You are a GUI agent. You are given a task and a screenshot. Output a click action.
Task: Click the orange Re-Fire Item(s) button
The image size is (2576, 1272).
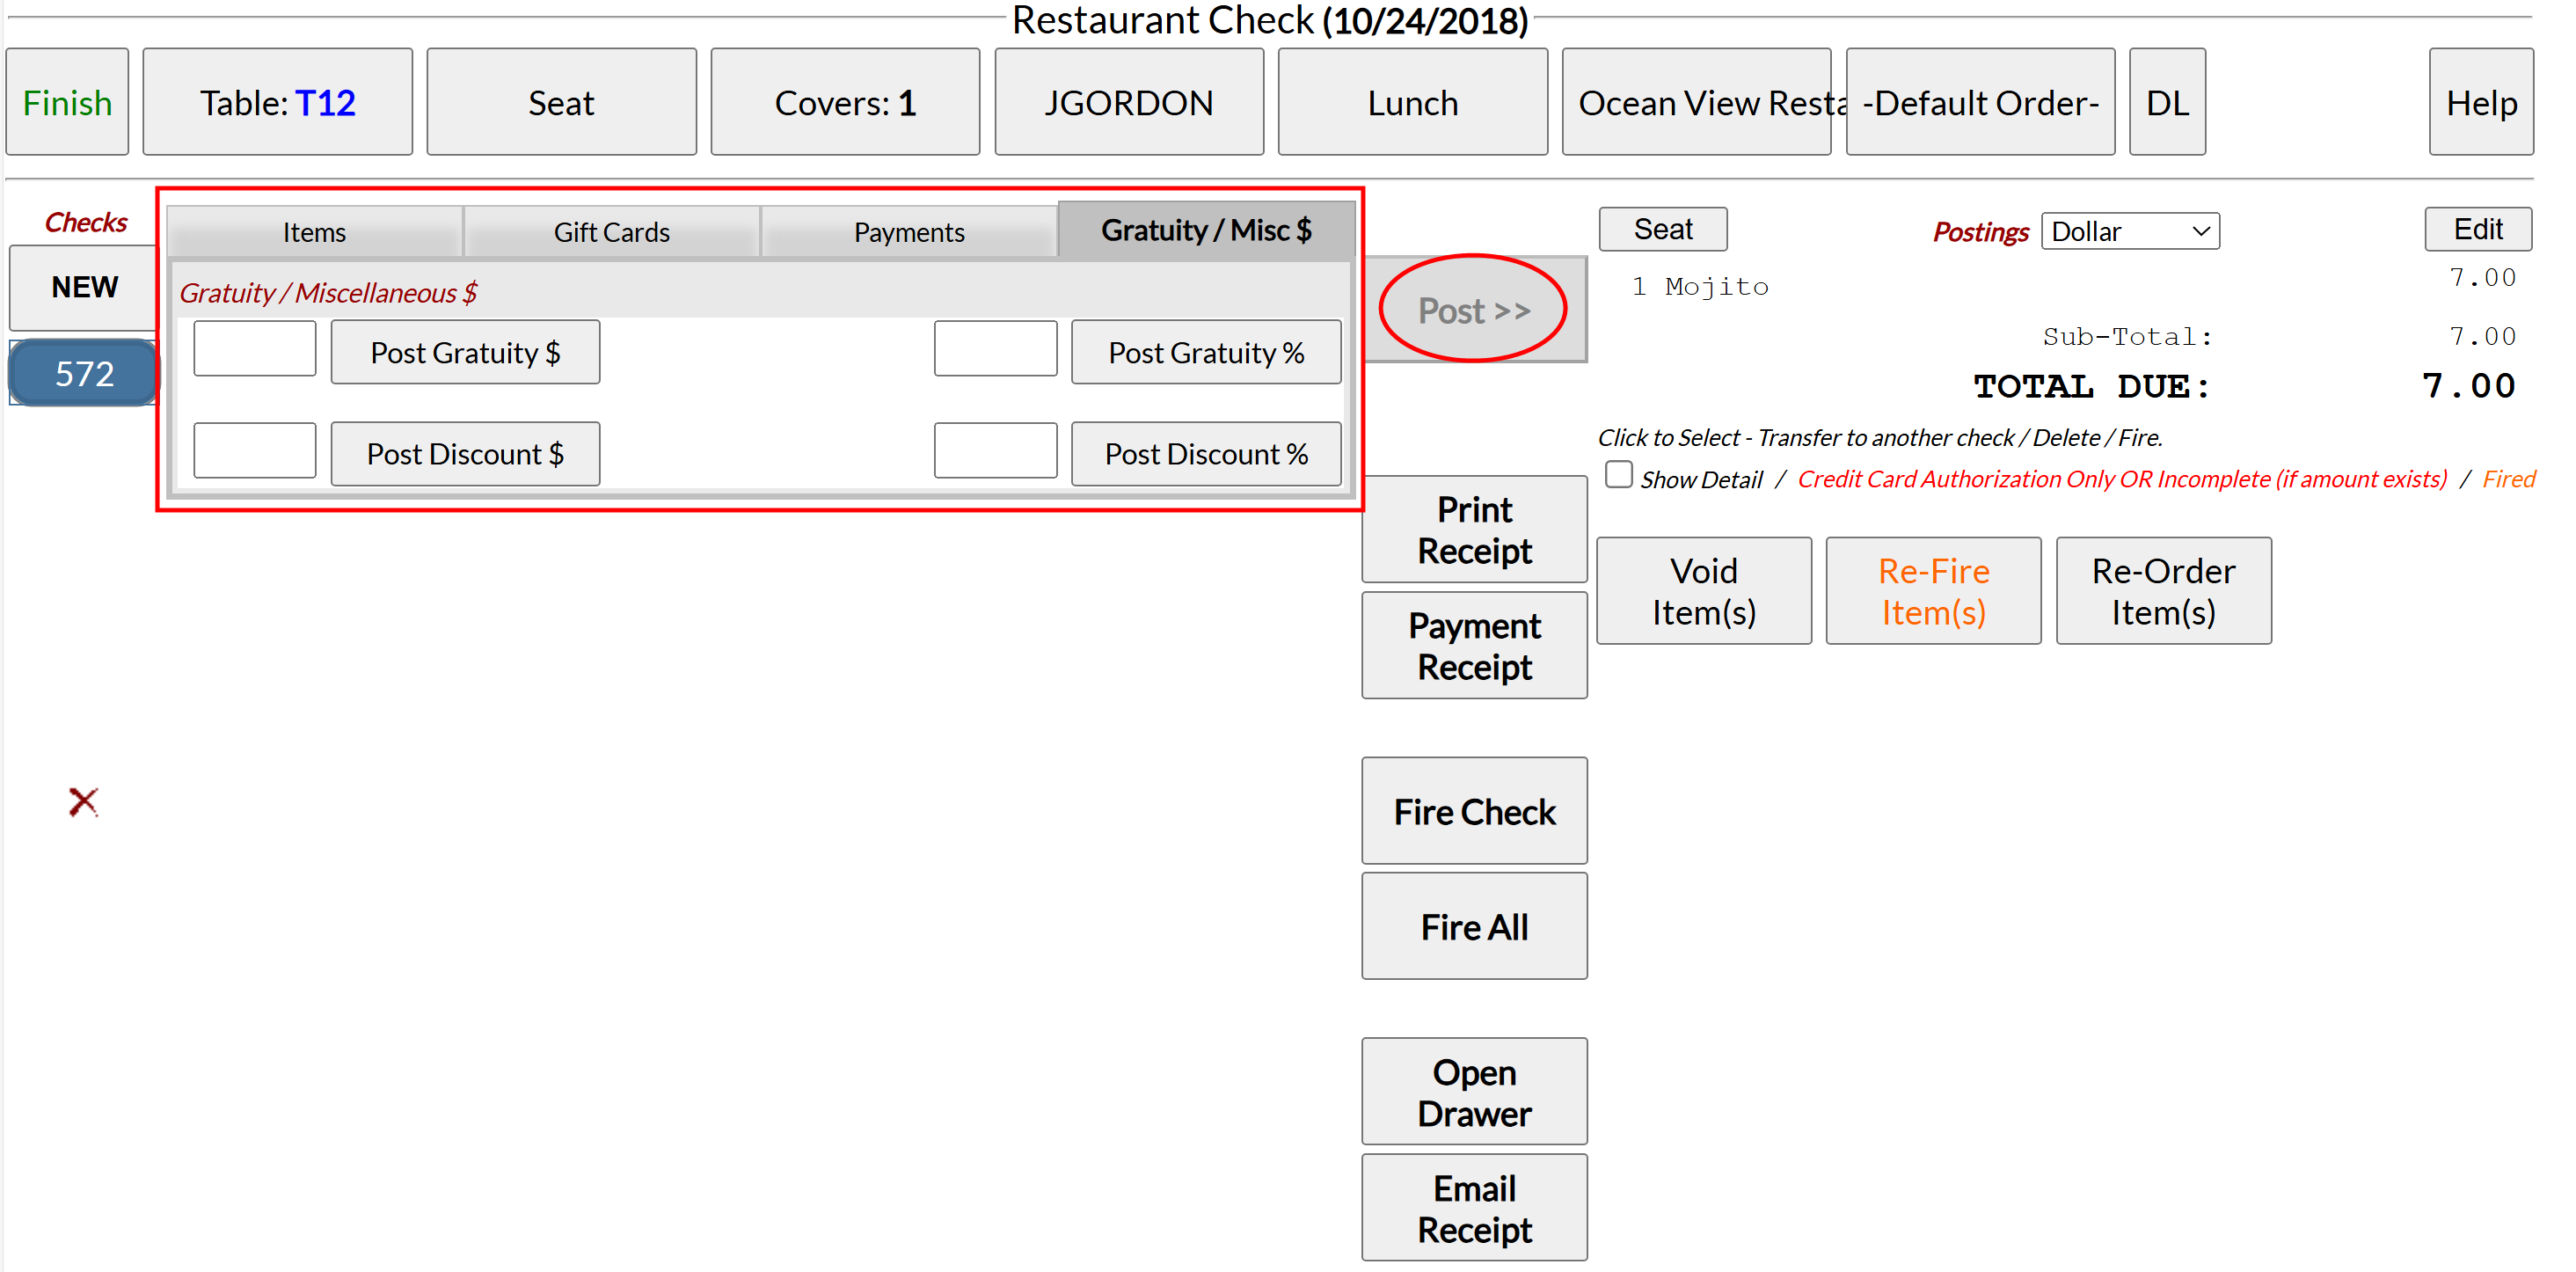pos(1932,591)
